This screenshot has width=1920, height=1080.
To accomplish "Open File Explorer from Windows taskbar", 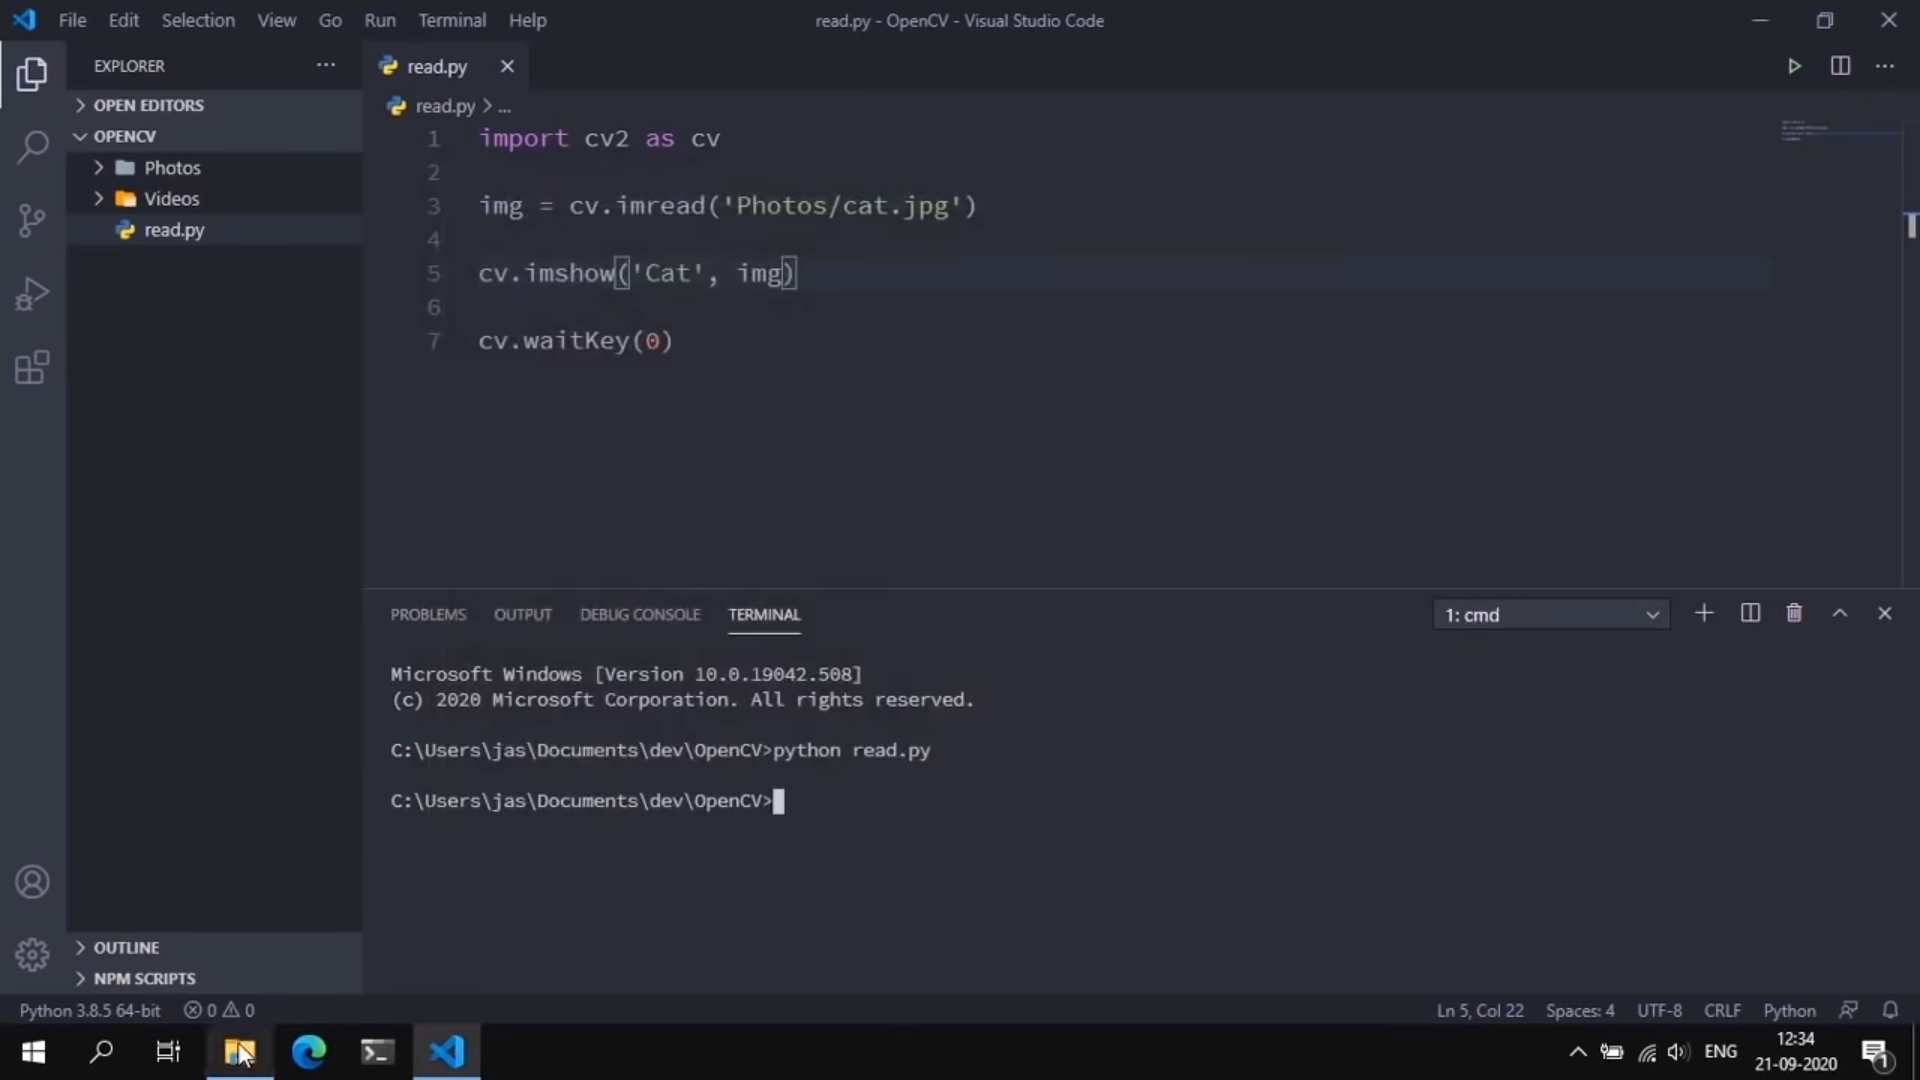I will pyautogui.click(x=239, y=1051).
